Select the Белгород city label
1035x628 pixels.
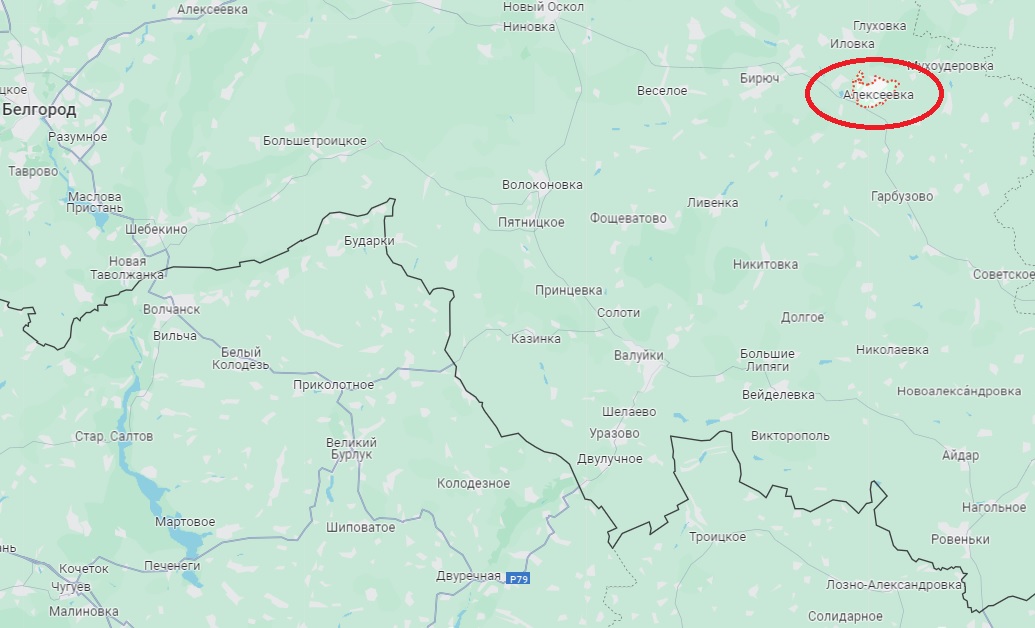pos(39,110)
